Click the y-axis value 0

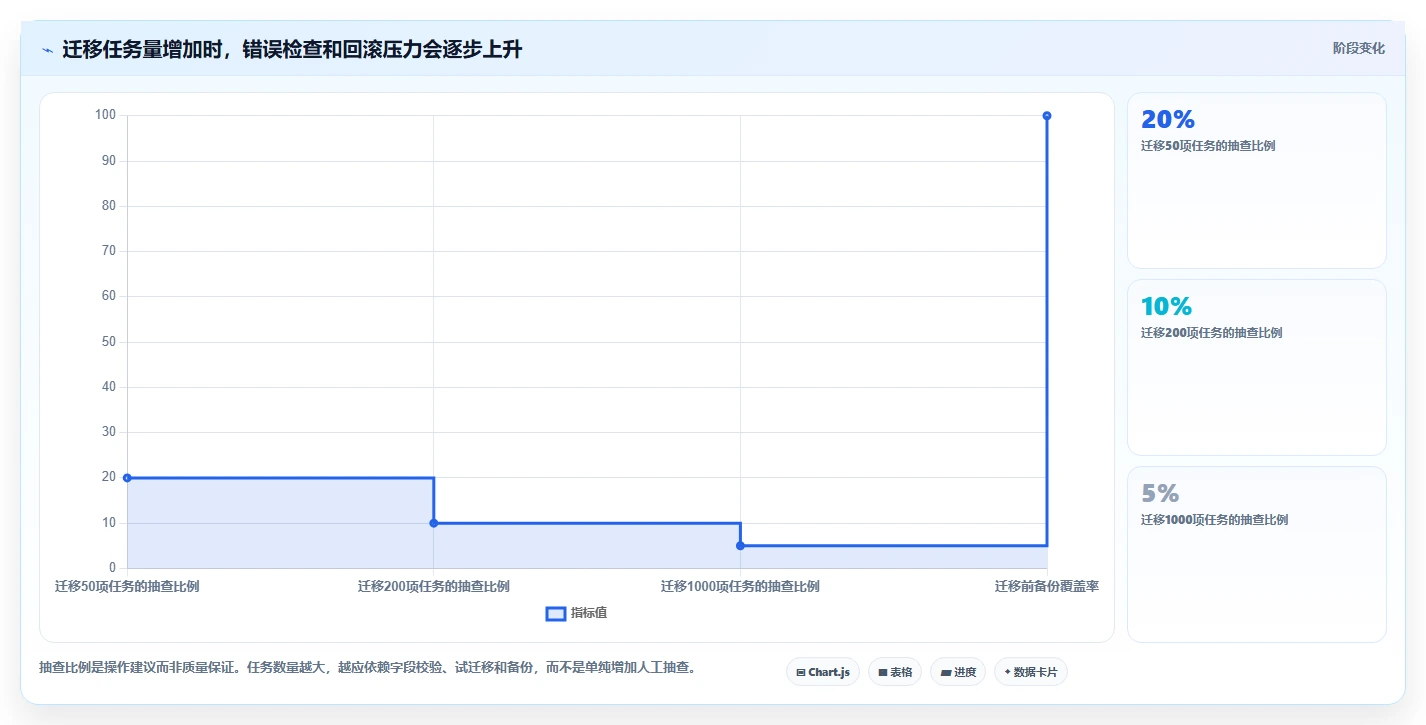112,568
